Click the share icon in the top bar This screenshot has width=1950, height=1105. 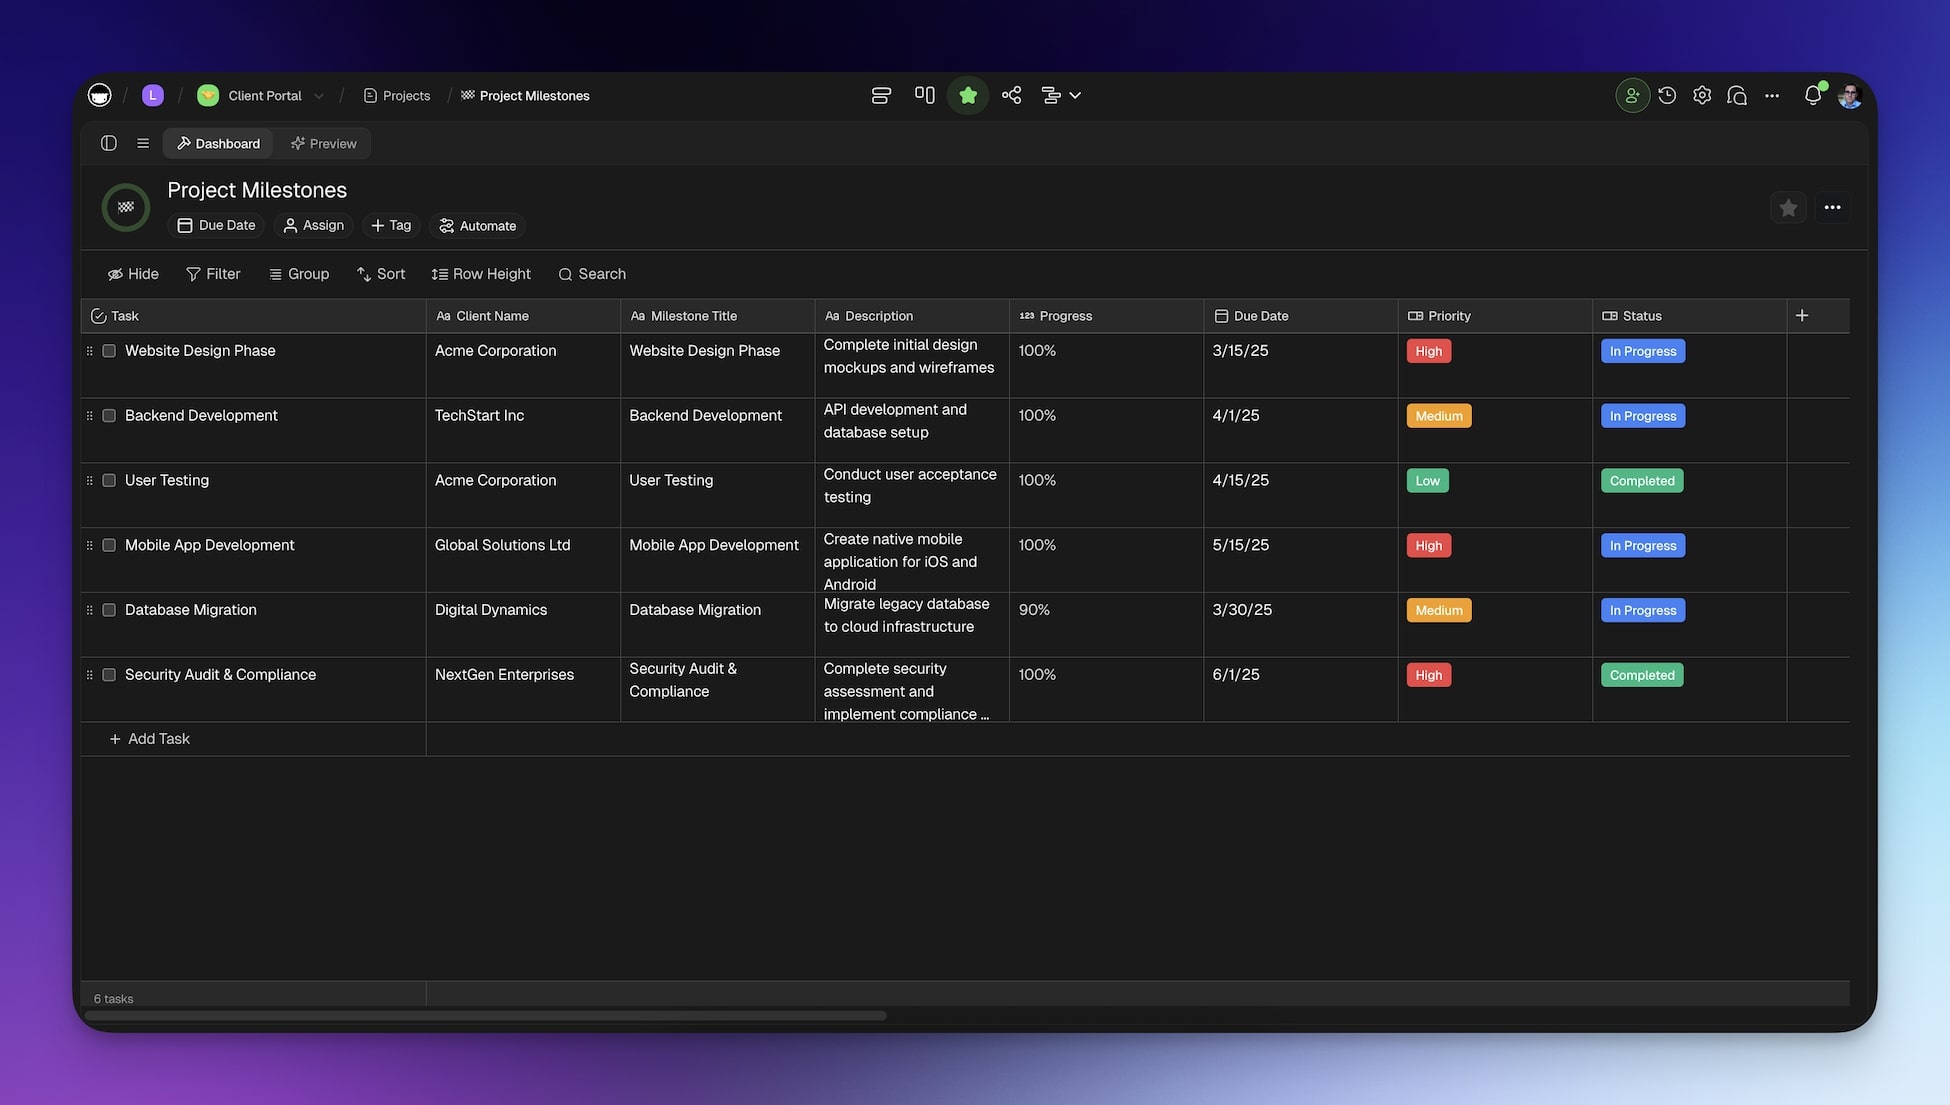(x=1011, y=94)
